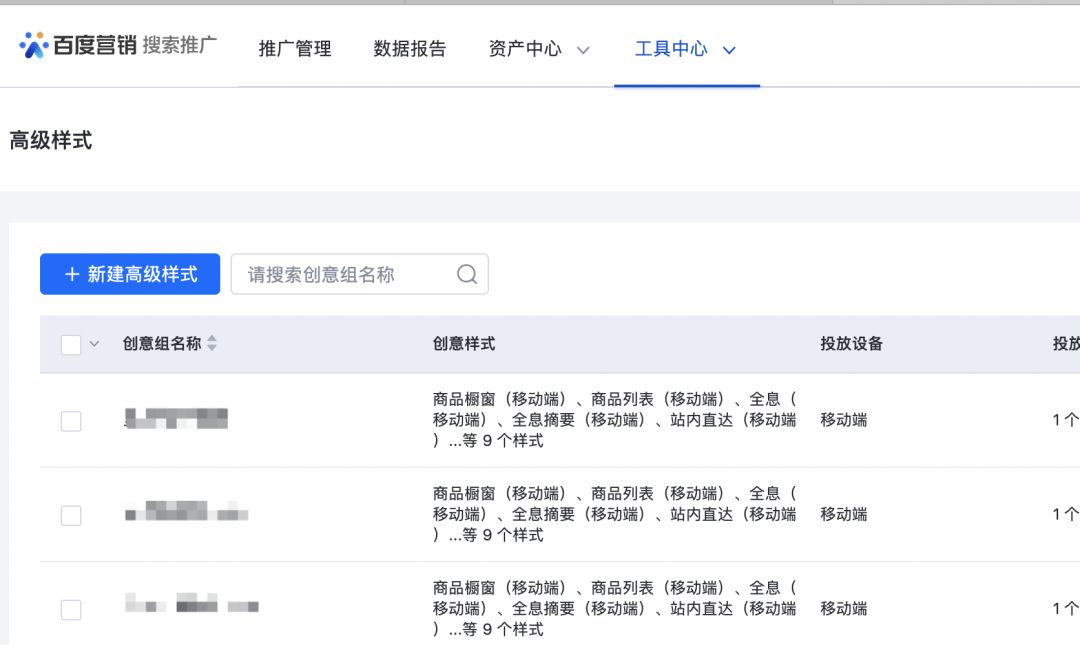1080x645 pixels.
Task: Expand the chevron next to the select-all checkbox
Action: pos(93,343)
